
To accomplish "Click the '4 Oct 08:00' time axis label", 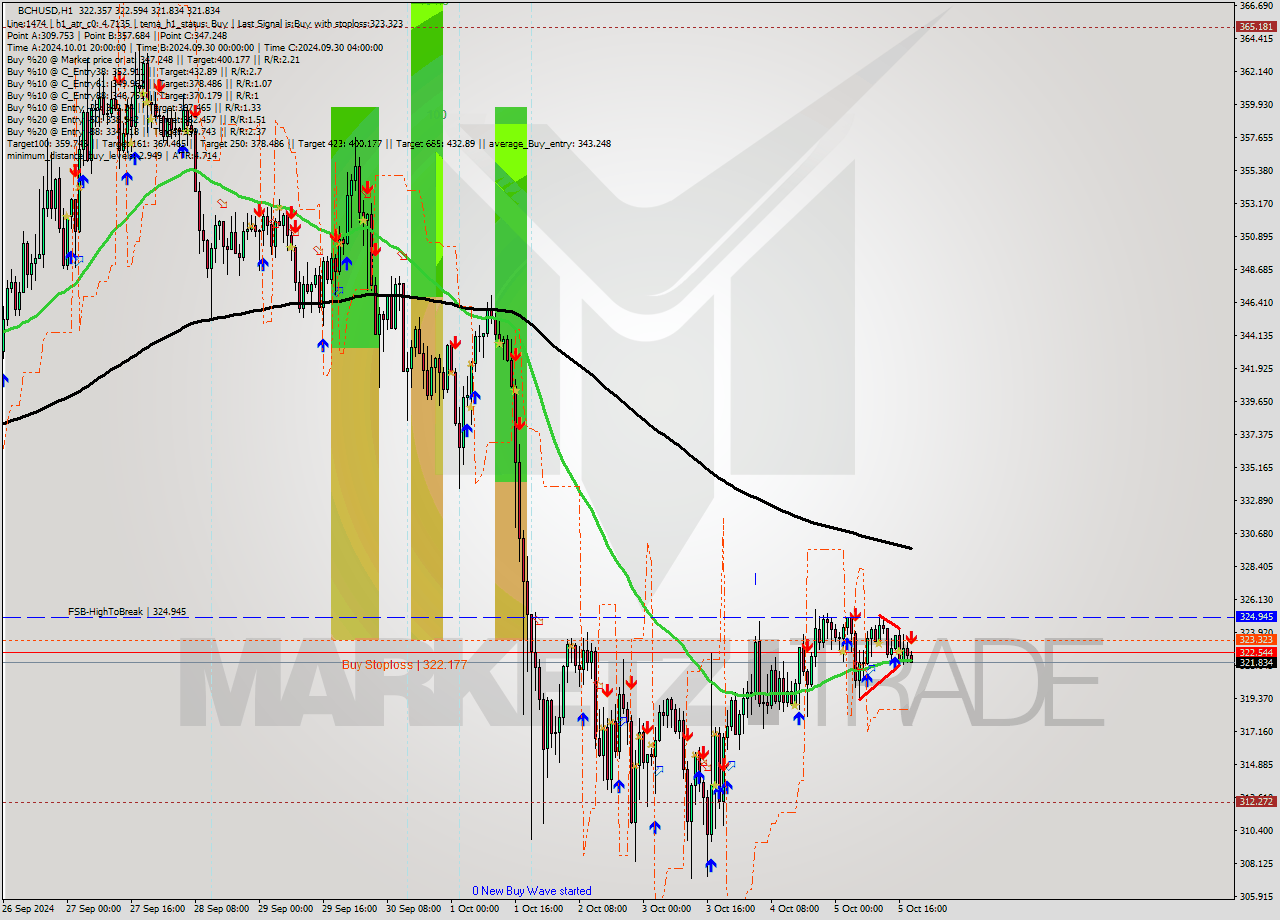I will [x=794, y=909].
